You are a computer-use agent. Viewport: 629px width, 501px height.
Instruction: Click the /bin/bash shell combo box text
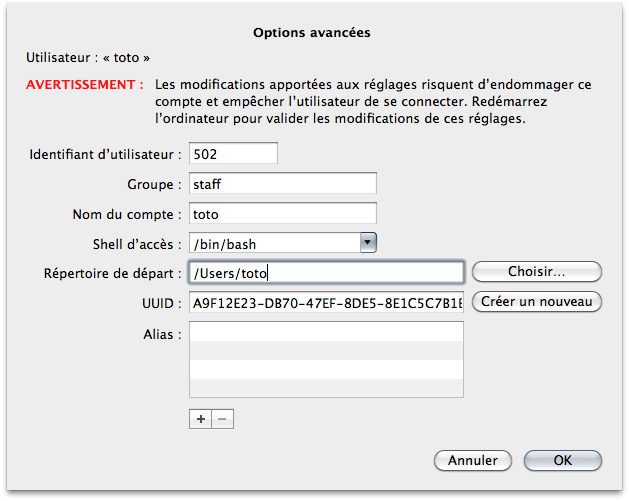(272, 243)
